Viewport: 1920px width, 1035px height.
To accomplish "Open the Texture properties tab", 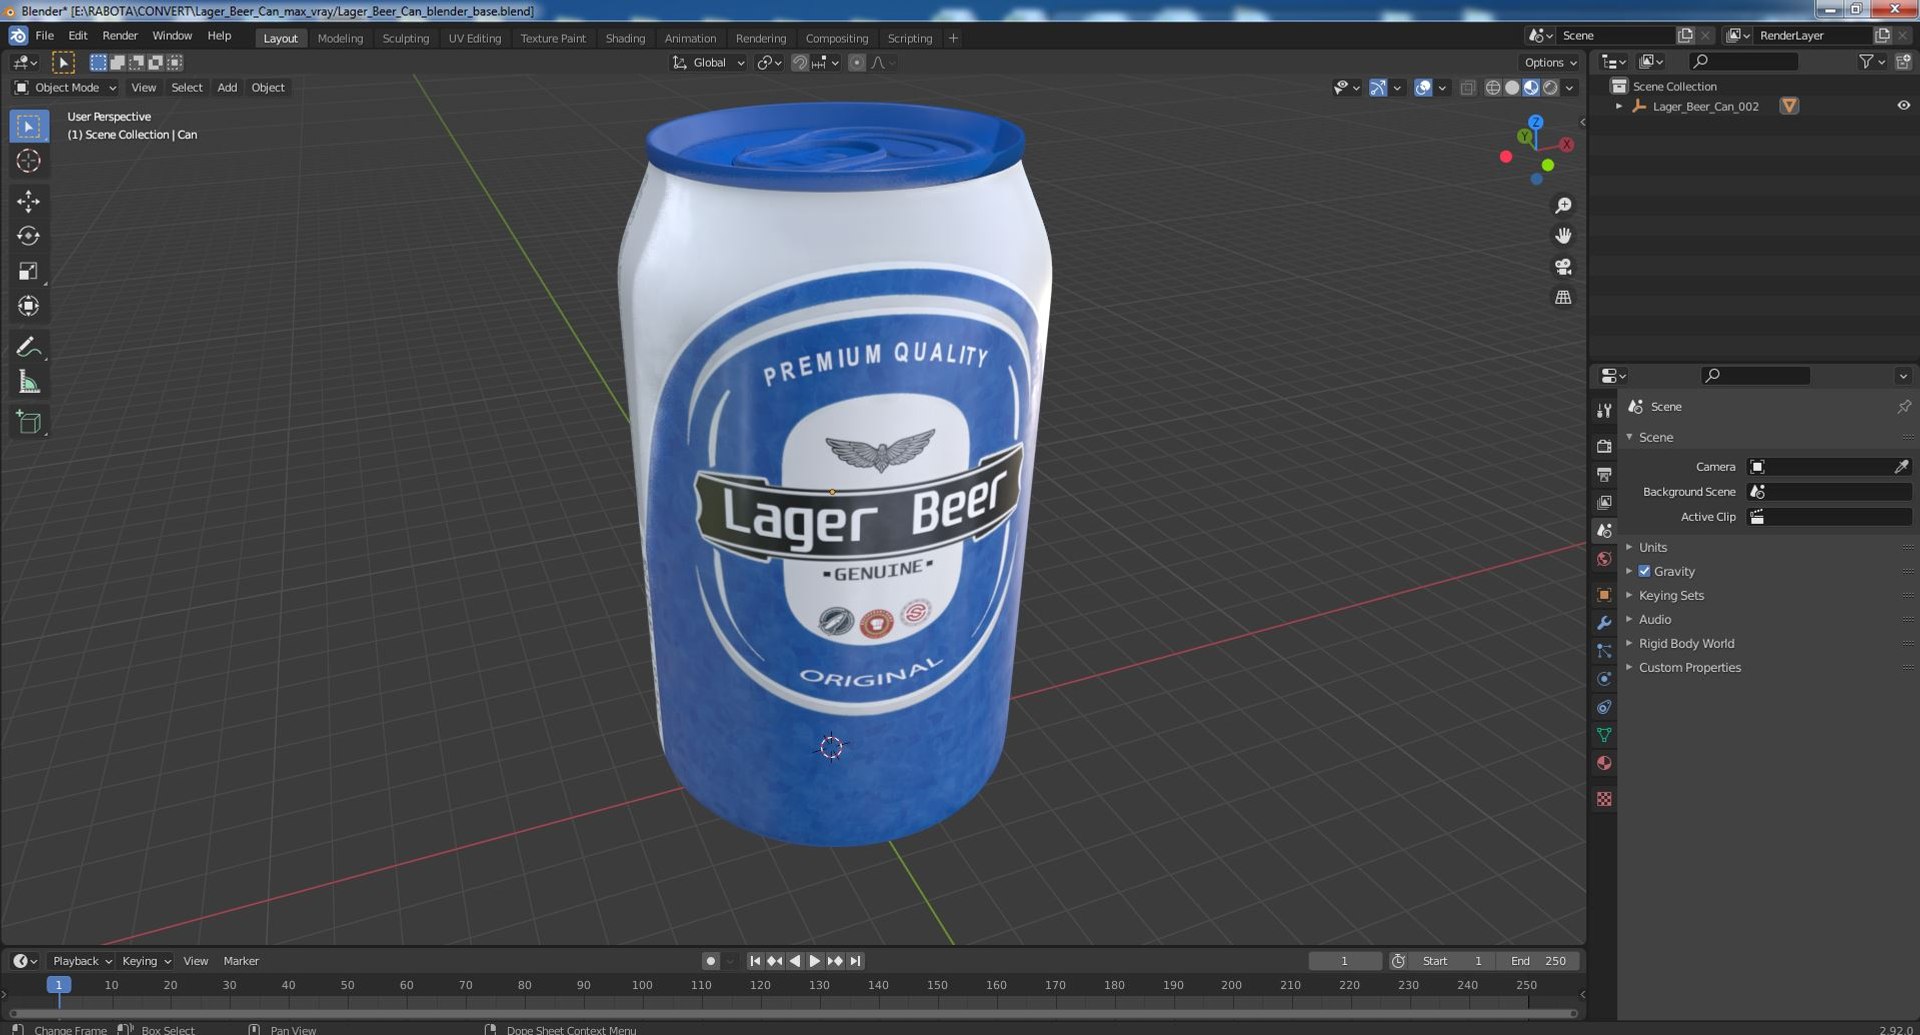I will tap(1604, 799).
